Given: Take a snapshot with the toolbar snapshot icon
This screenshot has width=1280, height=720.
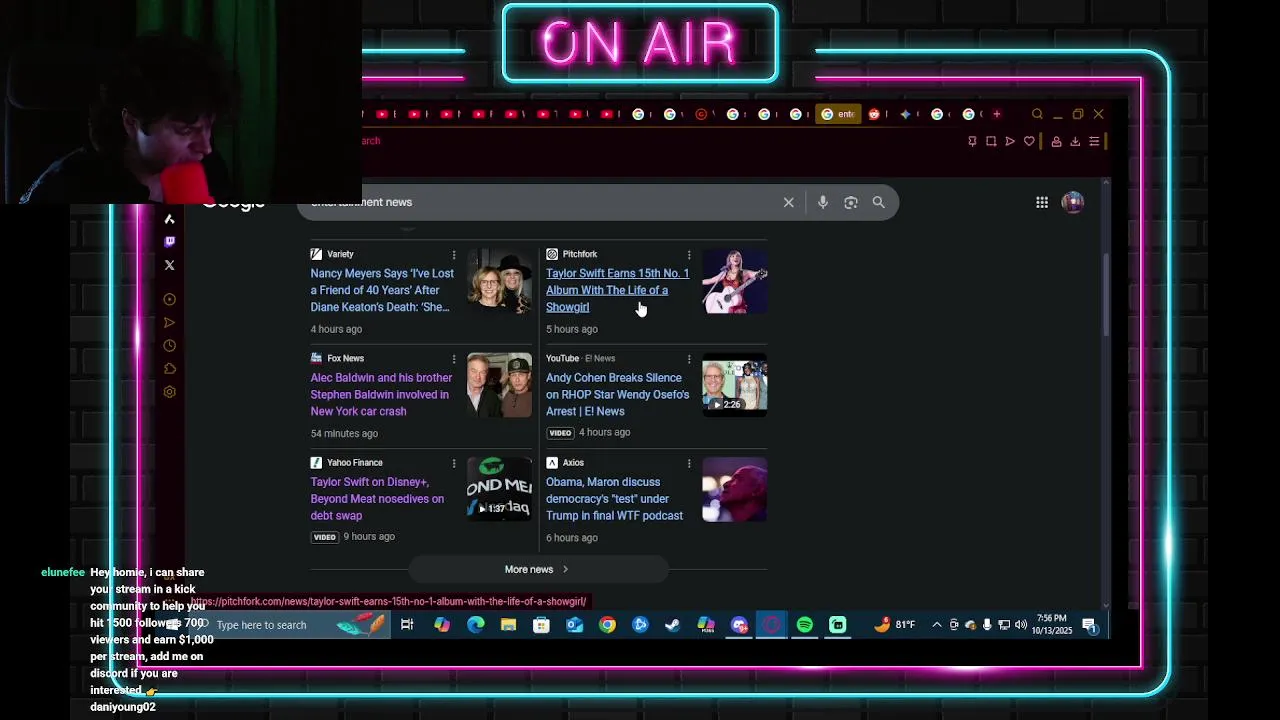Looking at the screenshot, I should click(x=991, y=142).
